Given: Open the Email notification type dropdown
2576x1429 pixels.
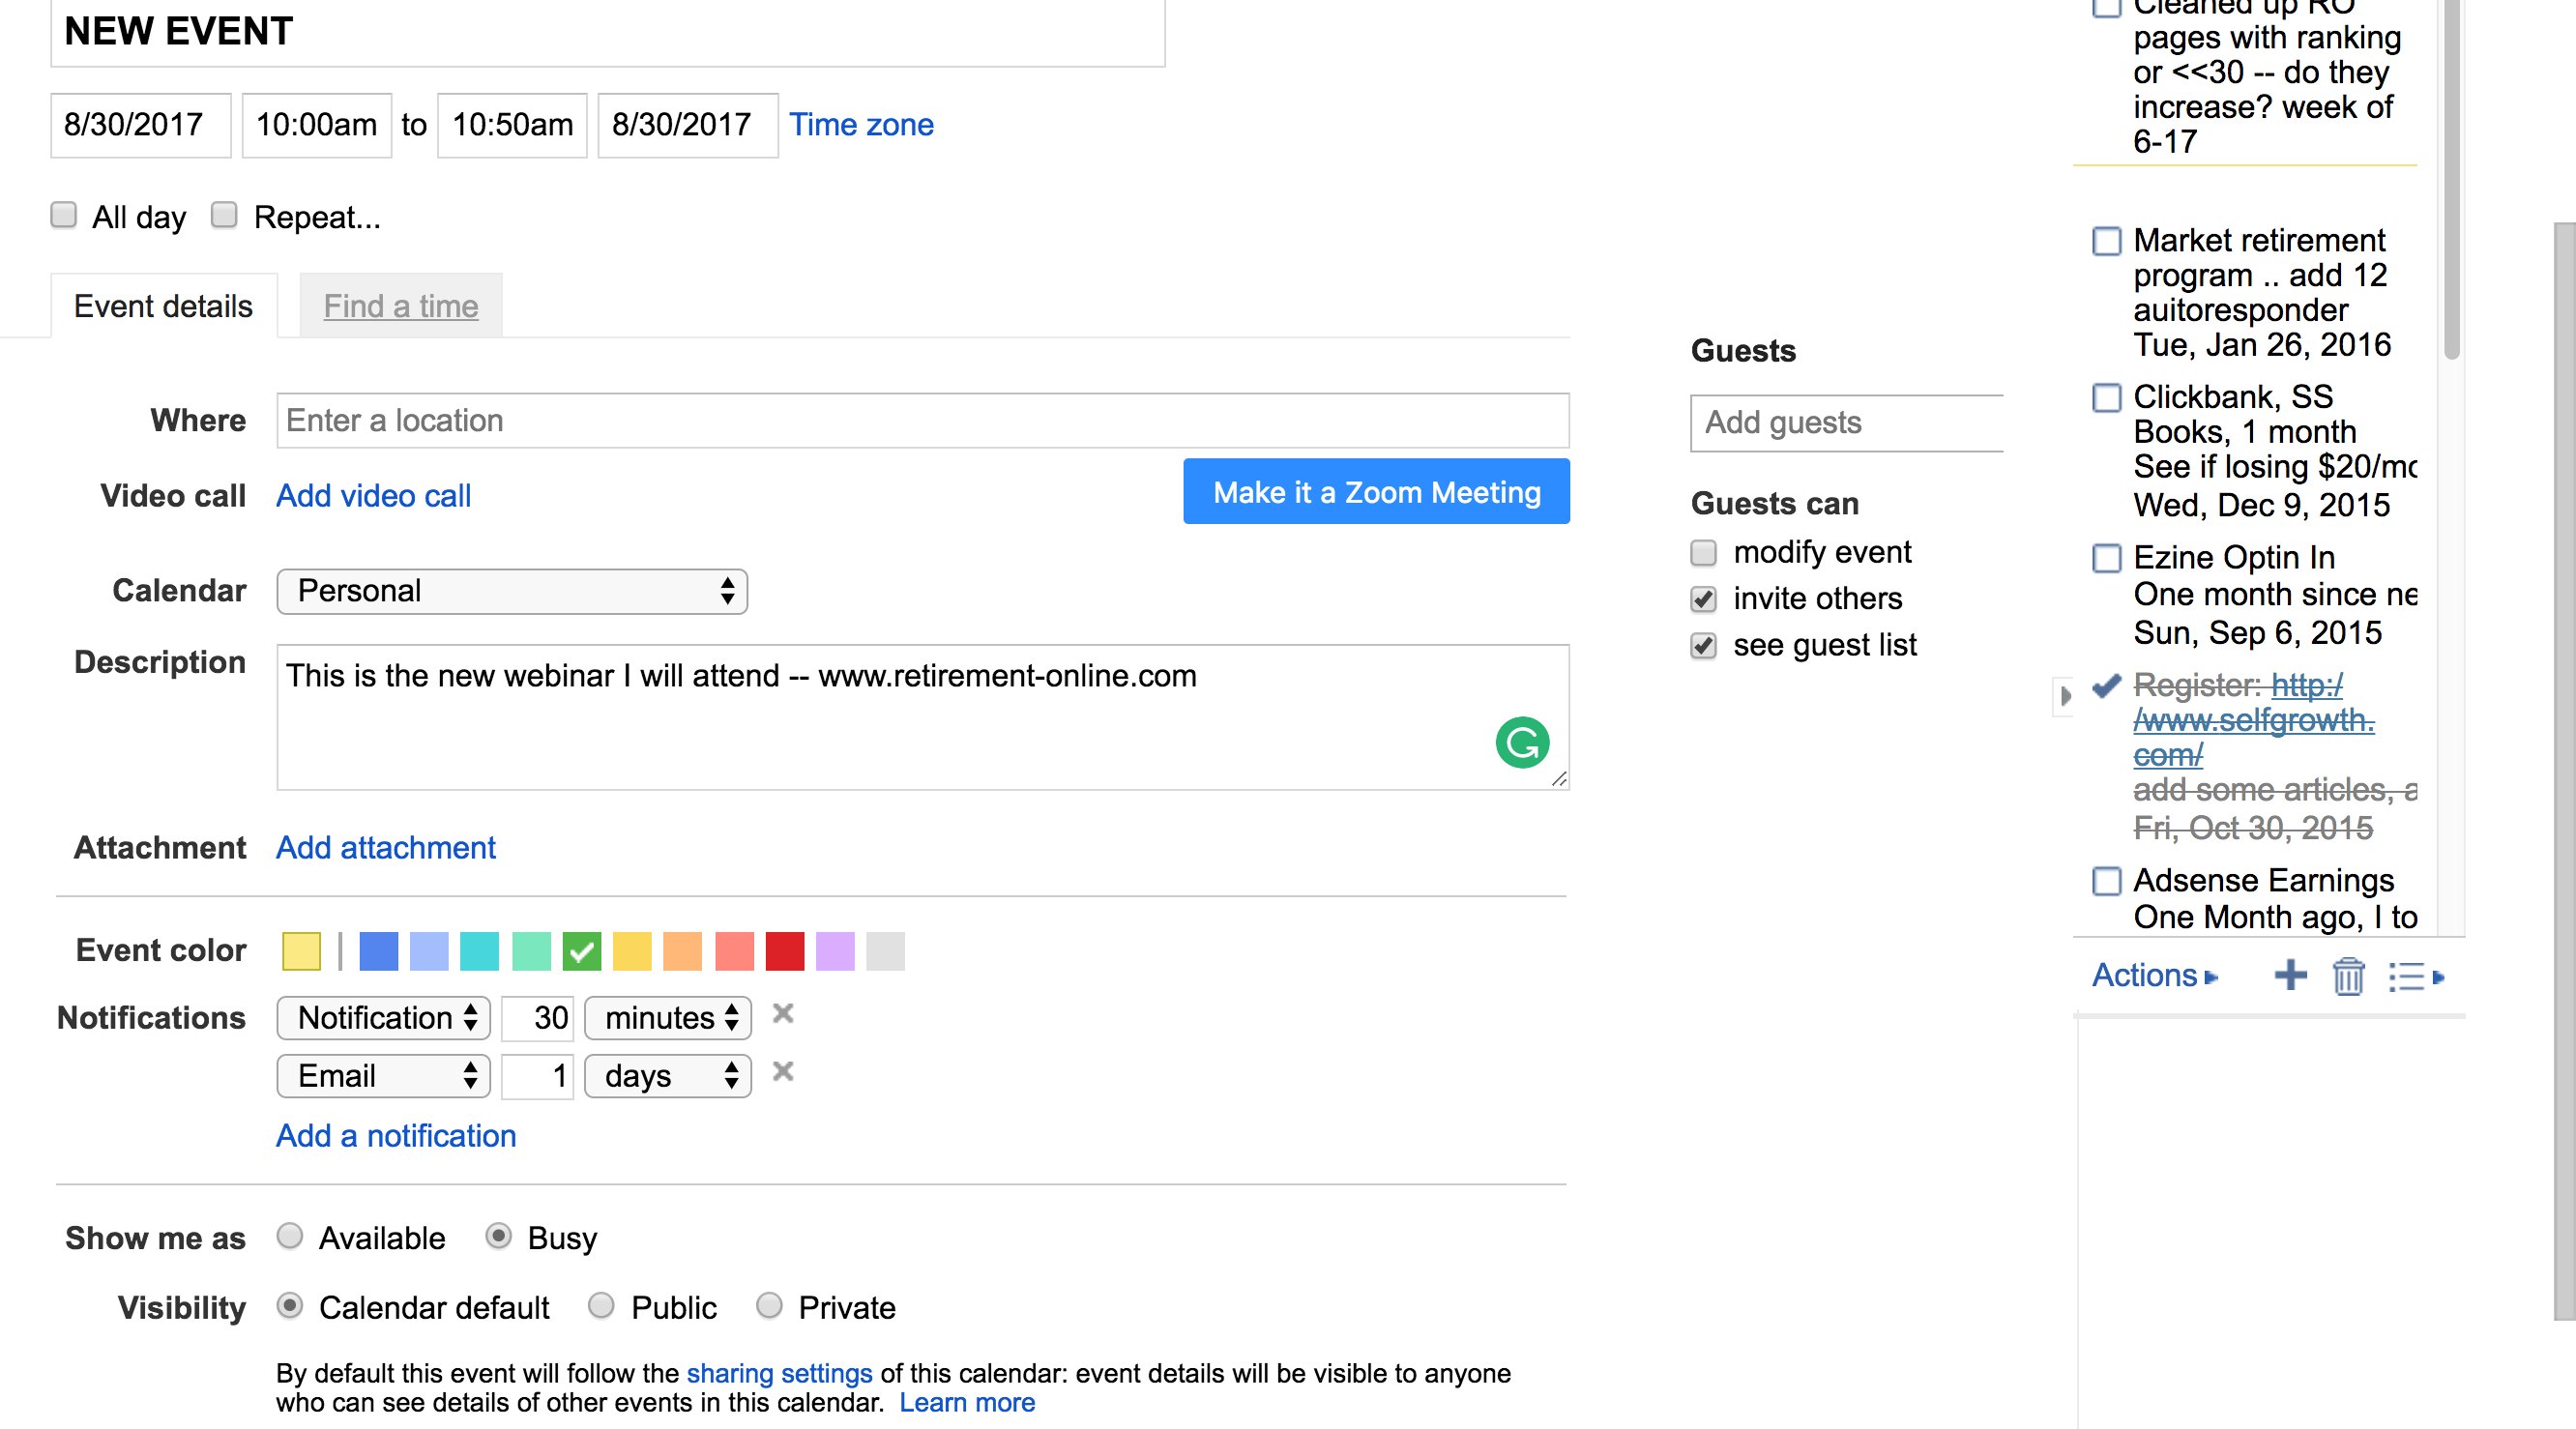Looking at the screenshot, I should click(383, 1076).
